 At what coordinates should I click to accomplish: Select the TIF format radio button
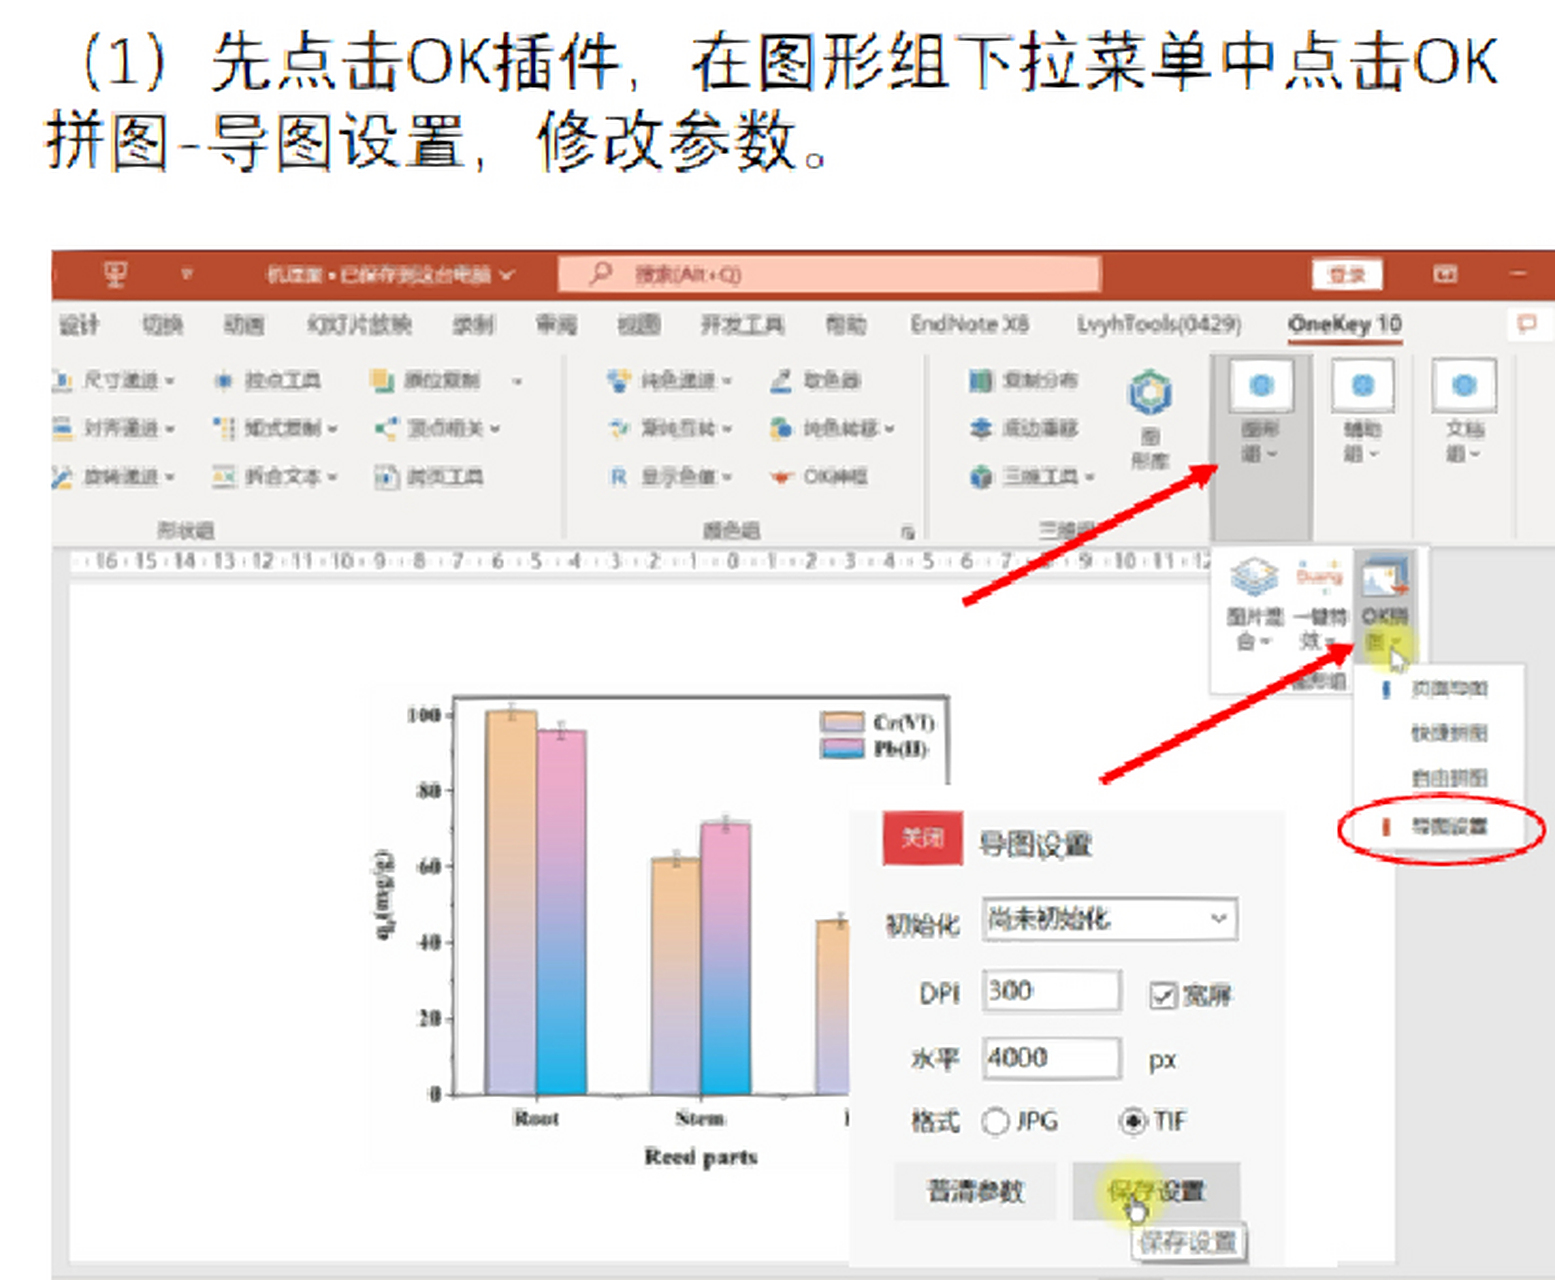point(1131,1121)
